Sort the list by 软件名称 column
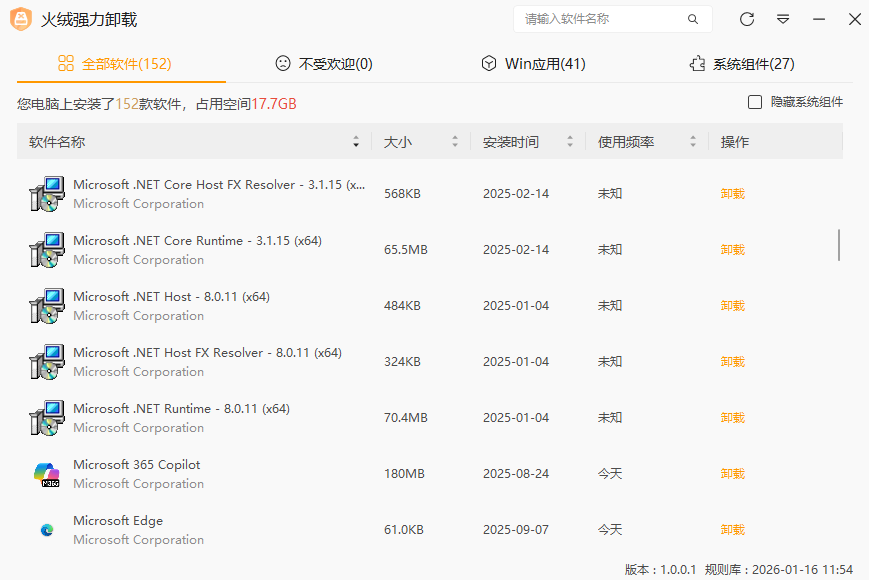This screenshot has width=869, height=580. tap(356, 142)
